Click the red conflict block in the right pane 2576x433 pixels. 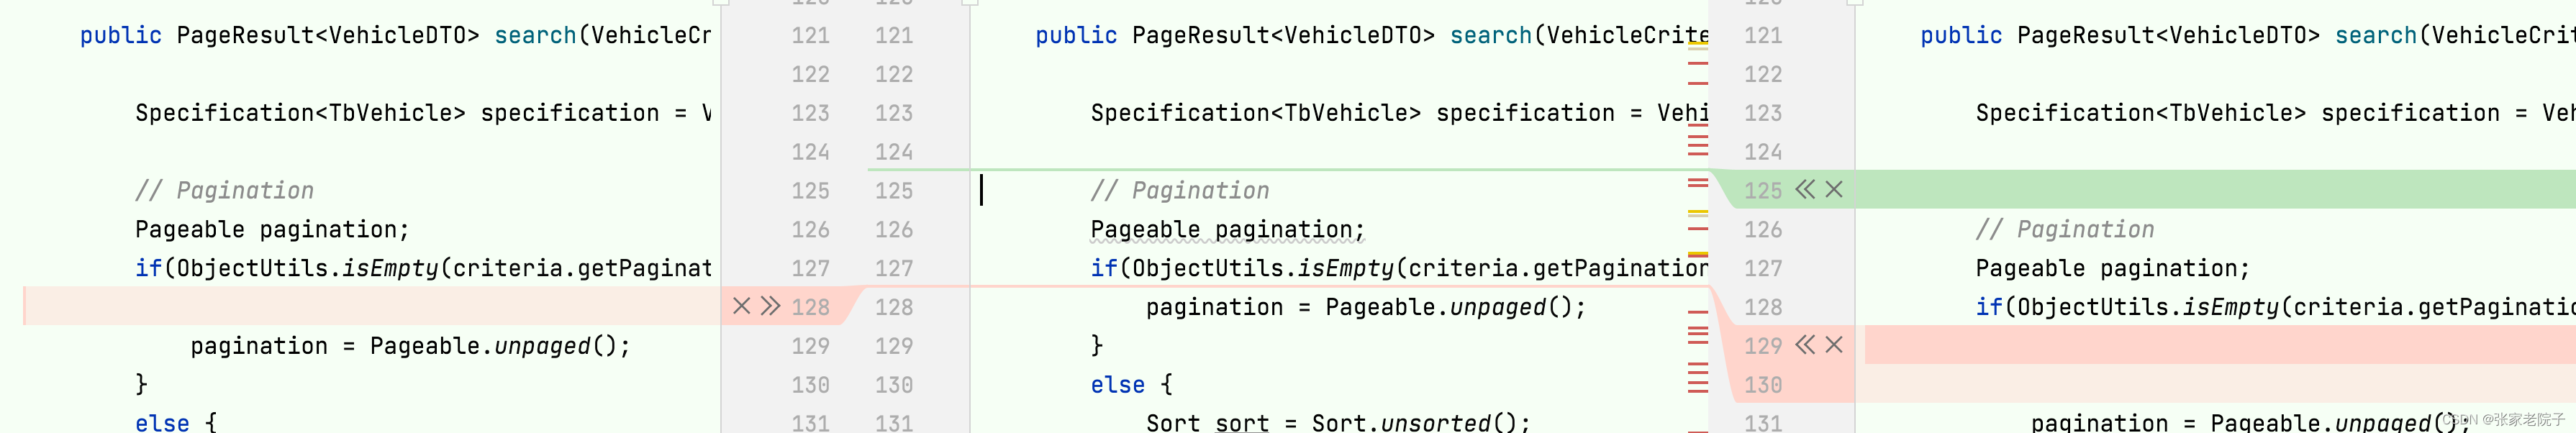2215,345
